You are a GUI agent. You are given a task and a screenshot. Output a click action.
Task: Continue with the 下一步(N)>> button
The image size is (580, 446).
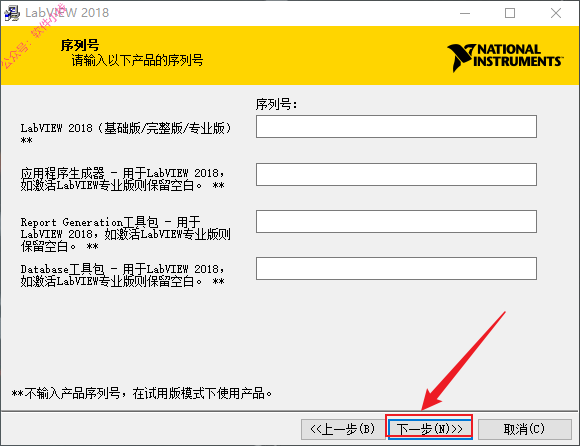click(429, 429)
